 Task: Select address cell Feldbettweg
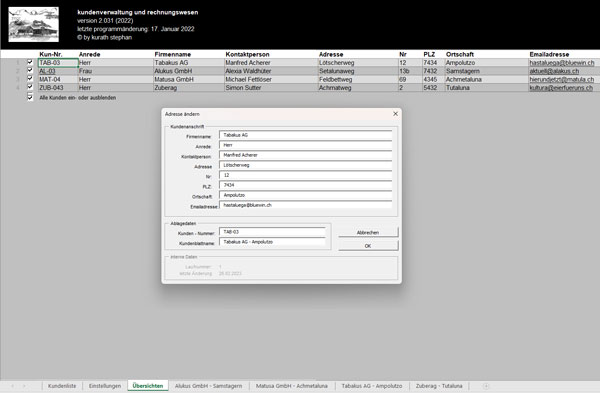point(358,80)
